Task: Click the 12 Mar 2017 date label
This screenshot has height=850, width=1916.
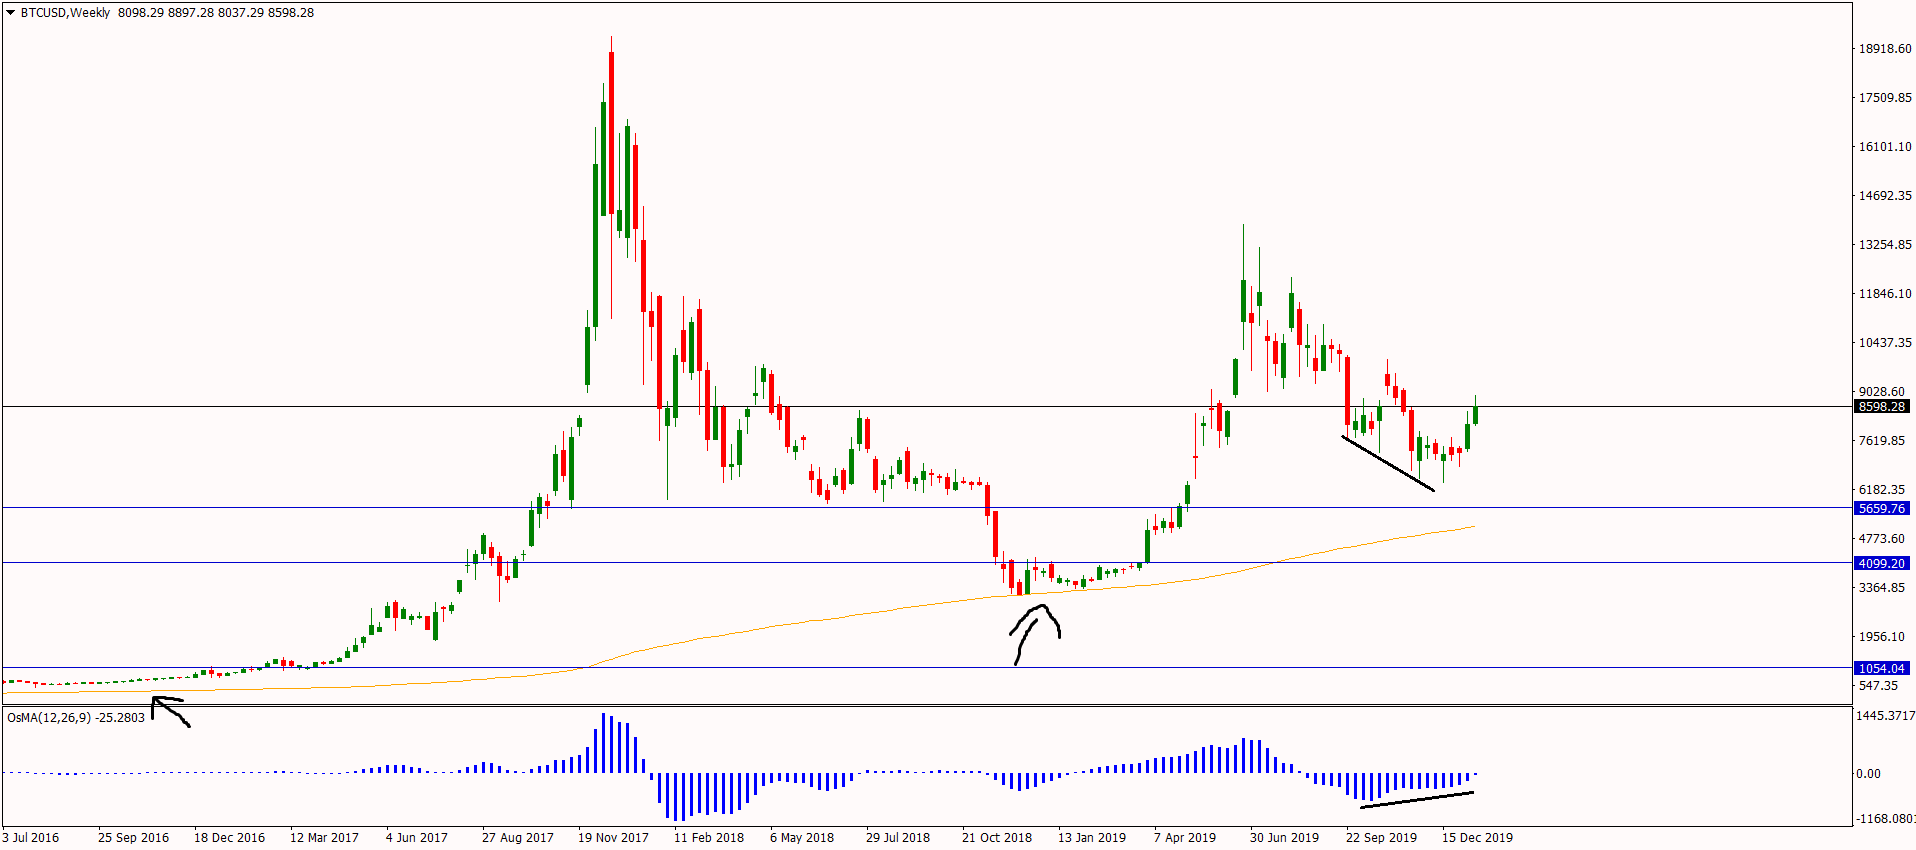Action: click(324, 837)
